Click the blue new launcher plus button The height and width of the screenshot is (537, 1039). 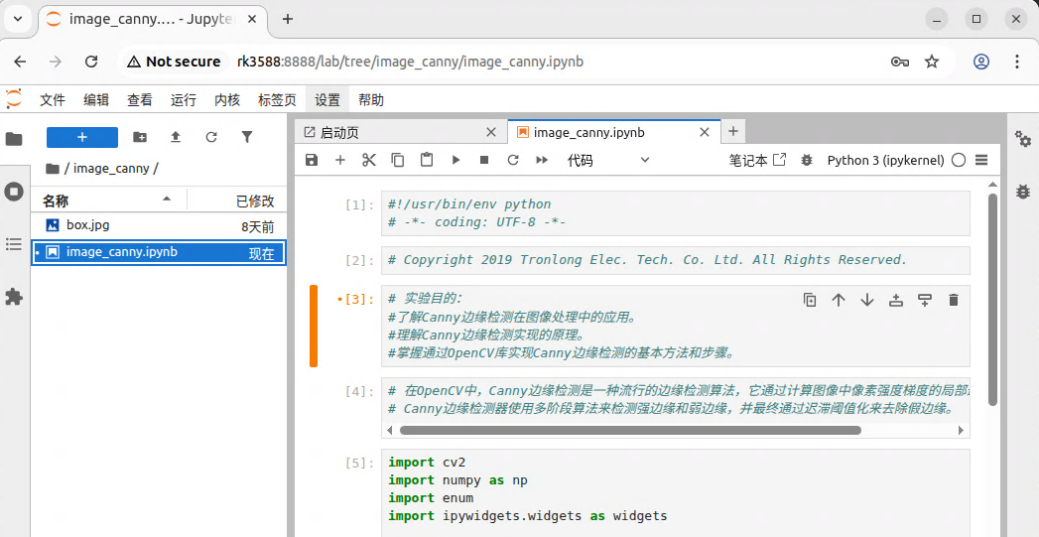(82, 137)
